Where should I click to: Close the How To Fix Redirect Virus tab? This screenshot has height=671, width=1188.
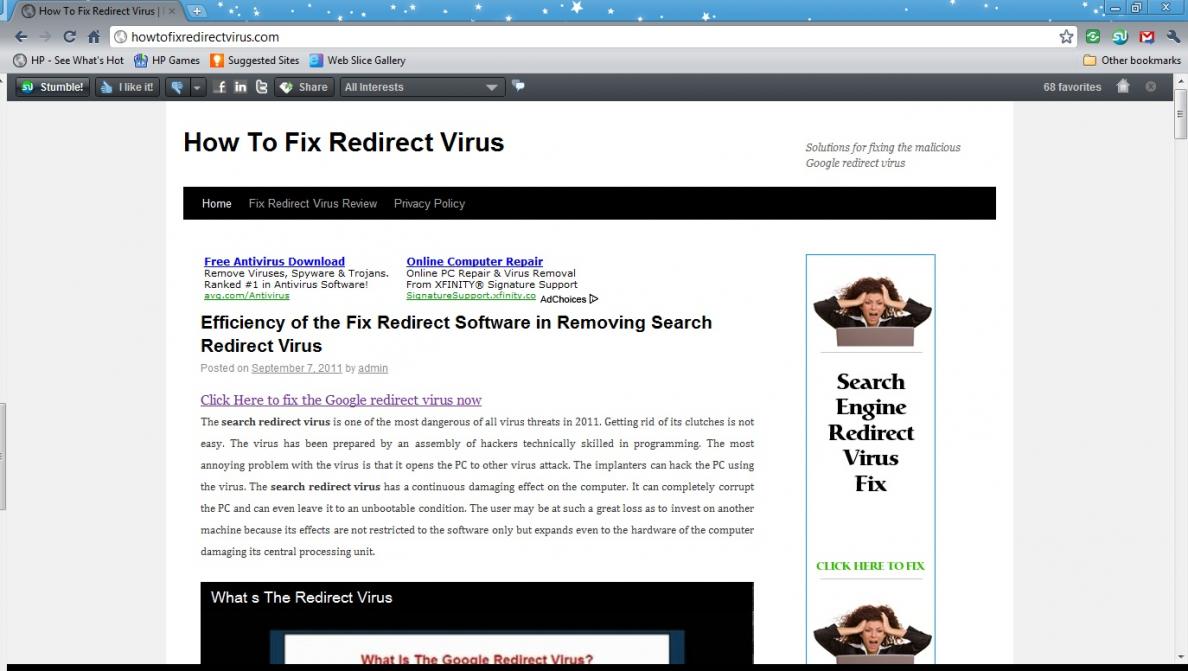click(x=172, y=11)
